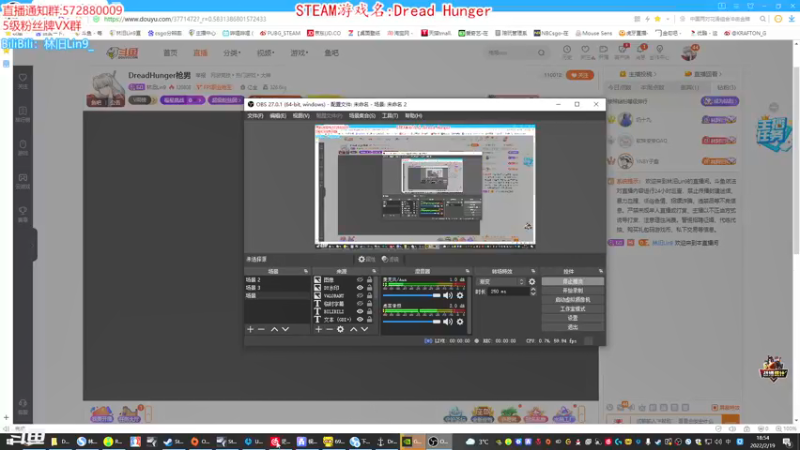Image resolution: width=800 pixels, height=450 pixels.
Task: Click the 停止推流 button in OBS controls
Action: 572,282
